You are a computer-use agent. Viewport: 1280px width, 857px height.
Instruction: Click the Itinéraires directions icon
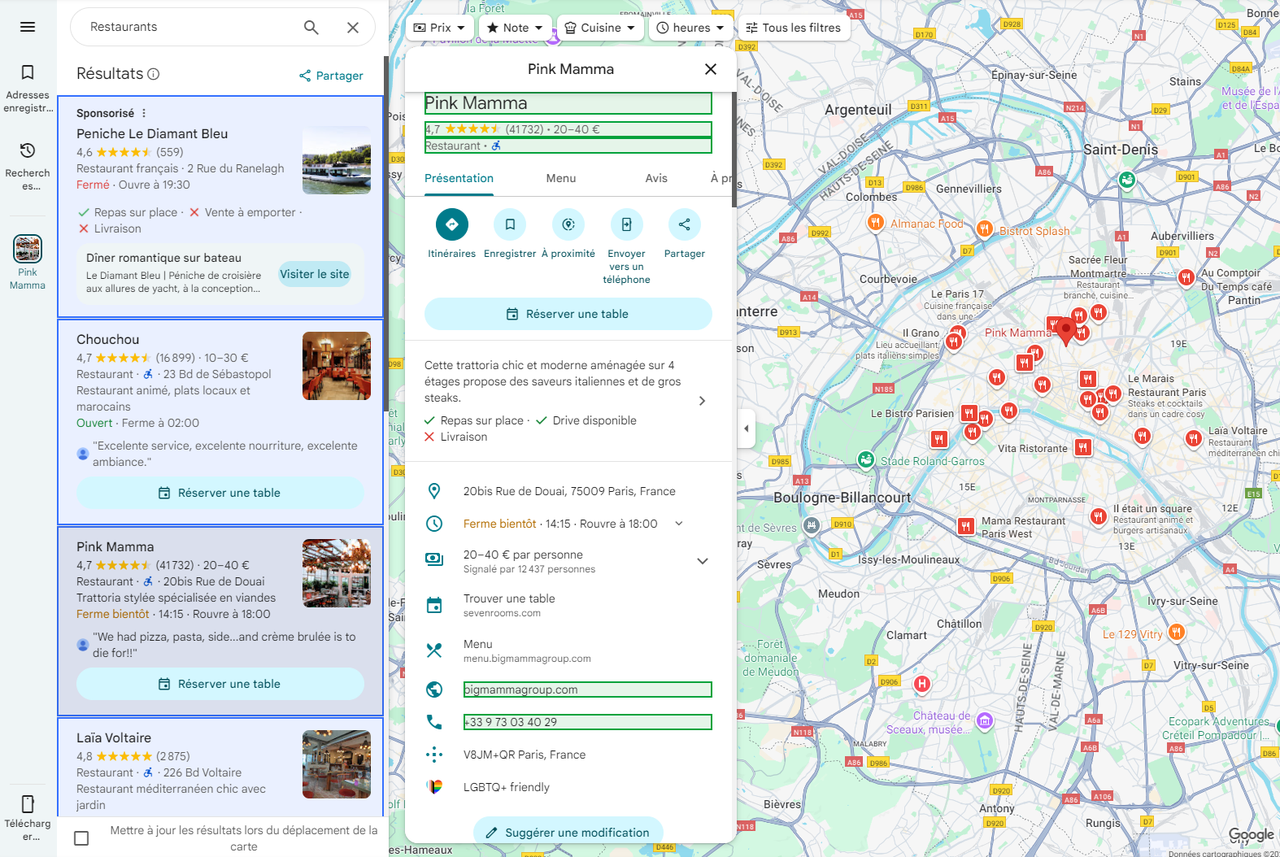coord(451,225)
